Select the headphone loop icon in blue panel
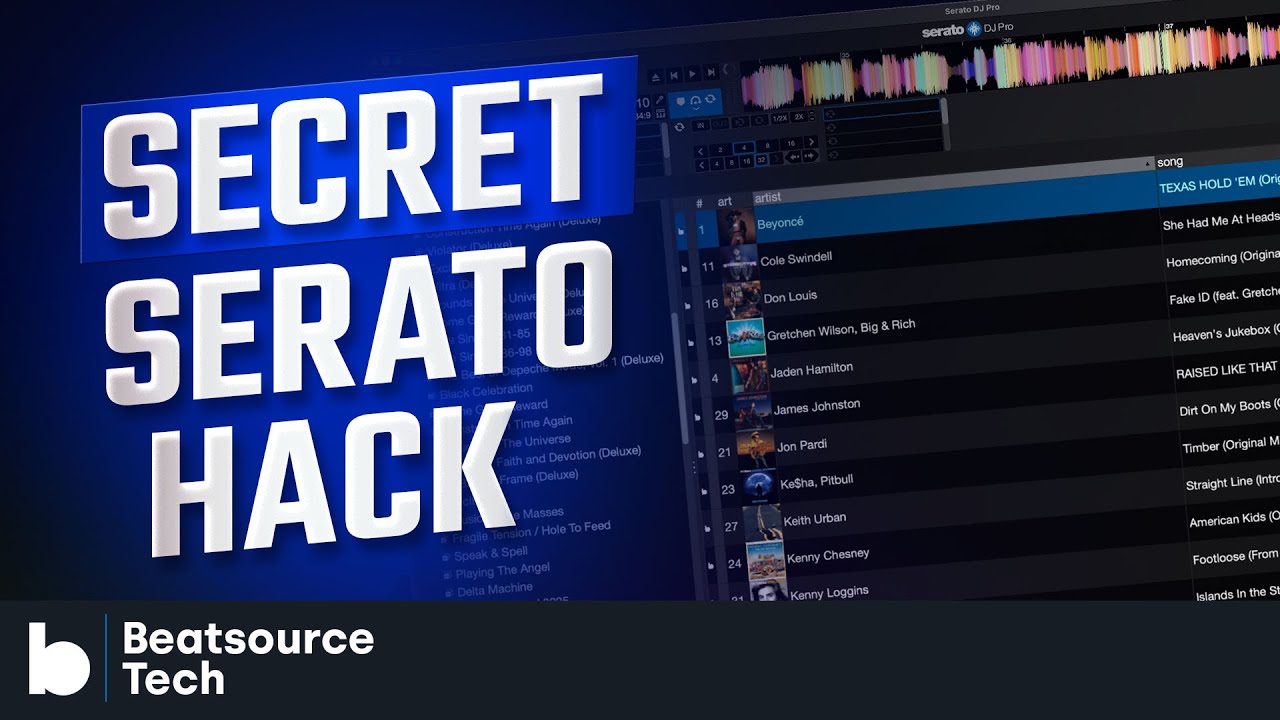1280x720 pixels. [x=696, y=102]
